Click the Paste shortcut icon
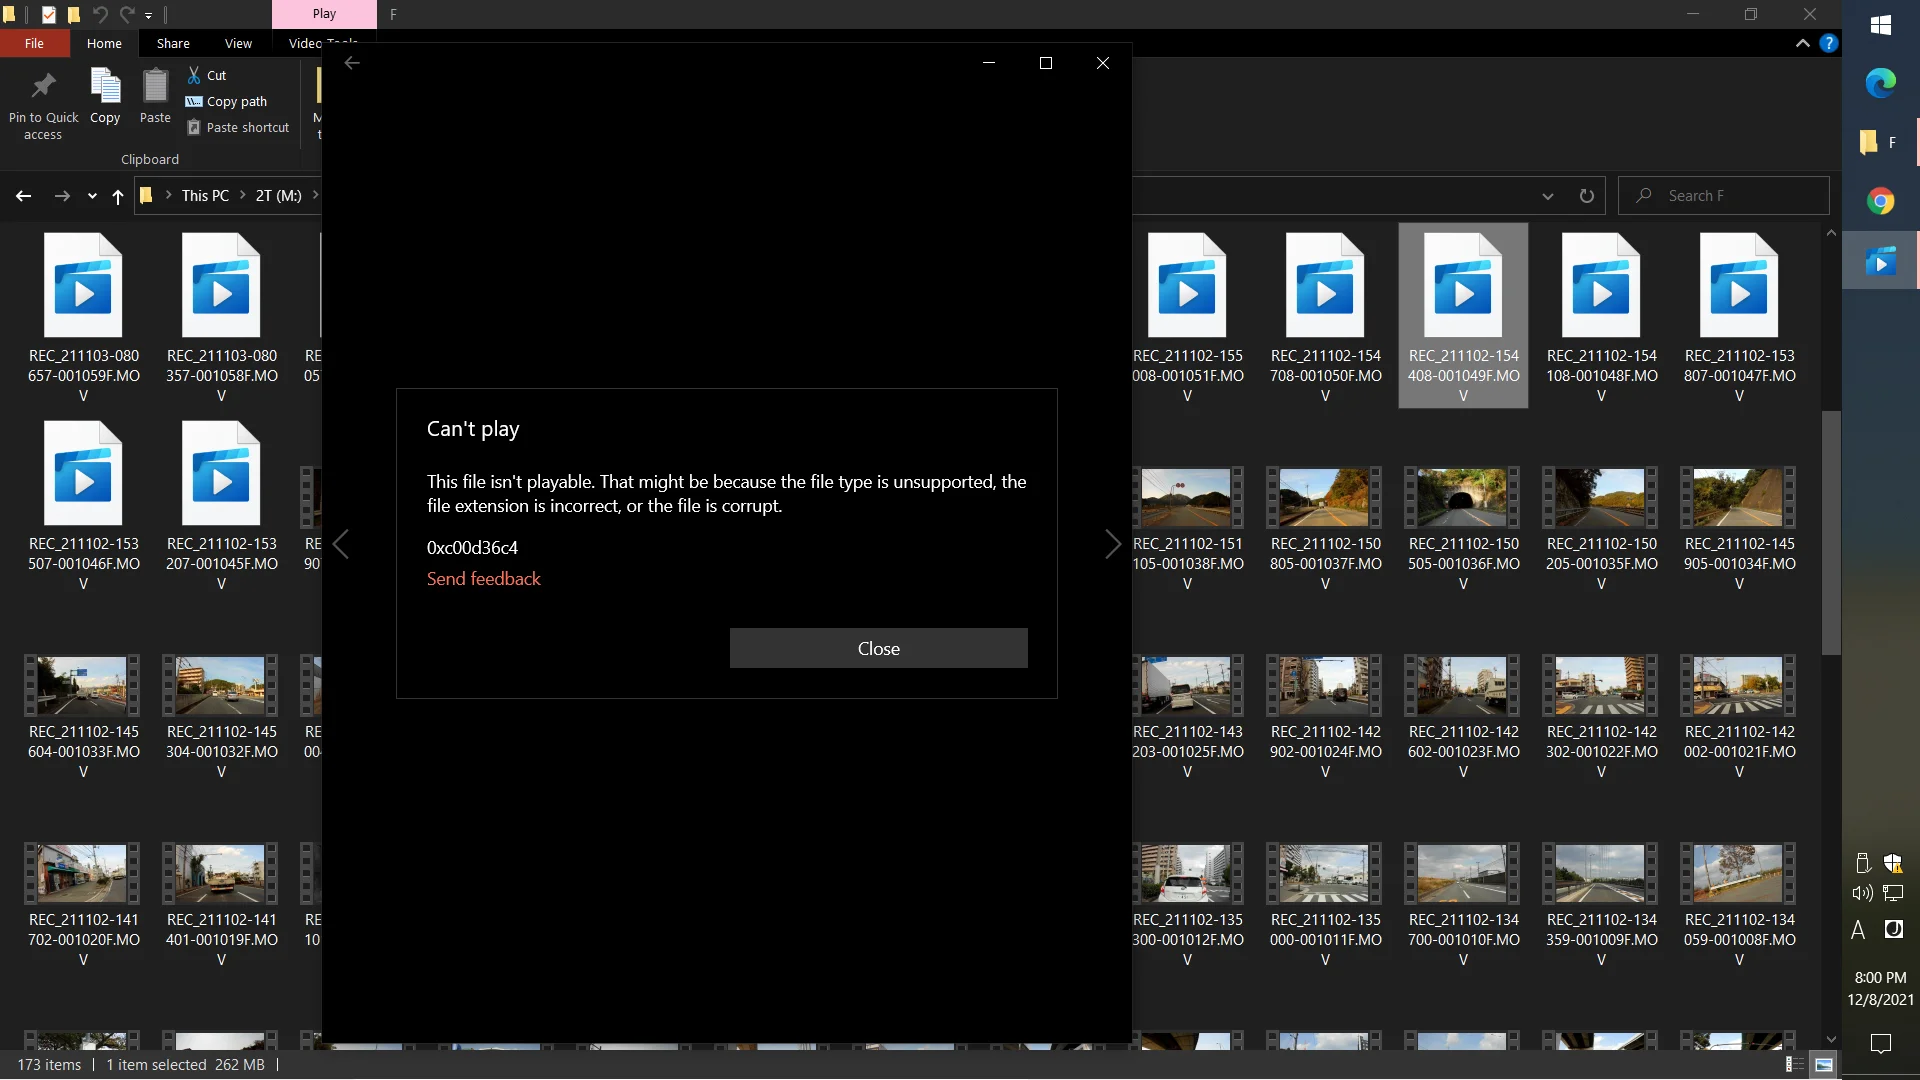Screen dimensions: 1920x1080 pos(194,127)
